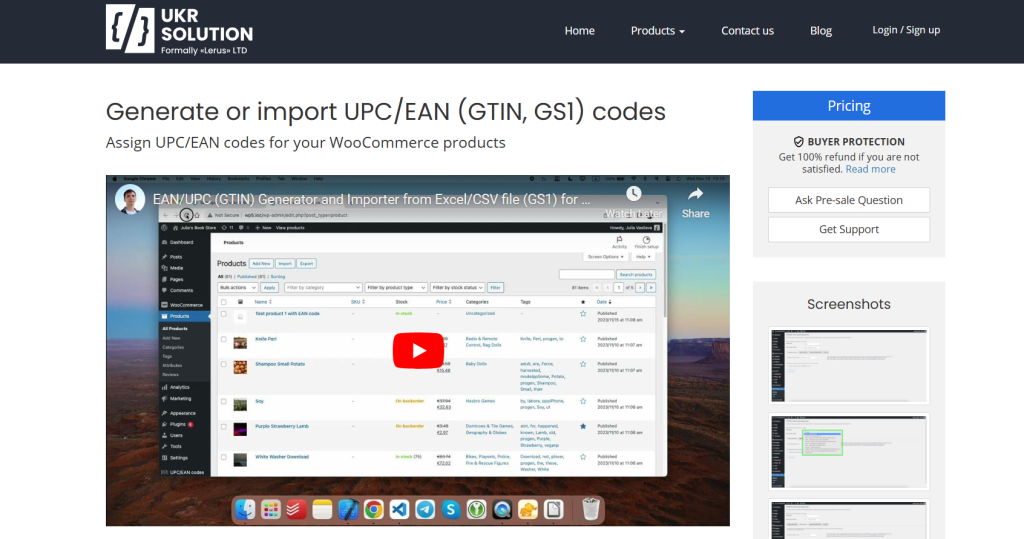Click the QuickTime icon in dock
Viewport: 1024px width, 539px height.
[x=502, y=510]
